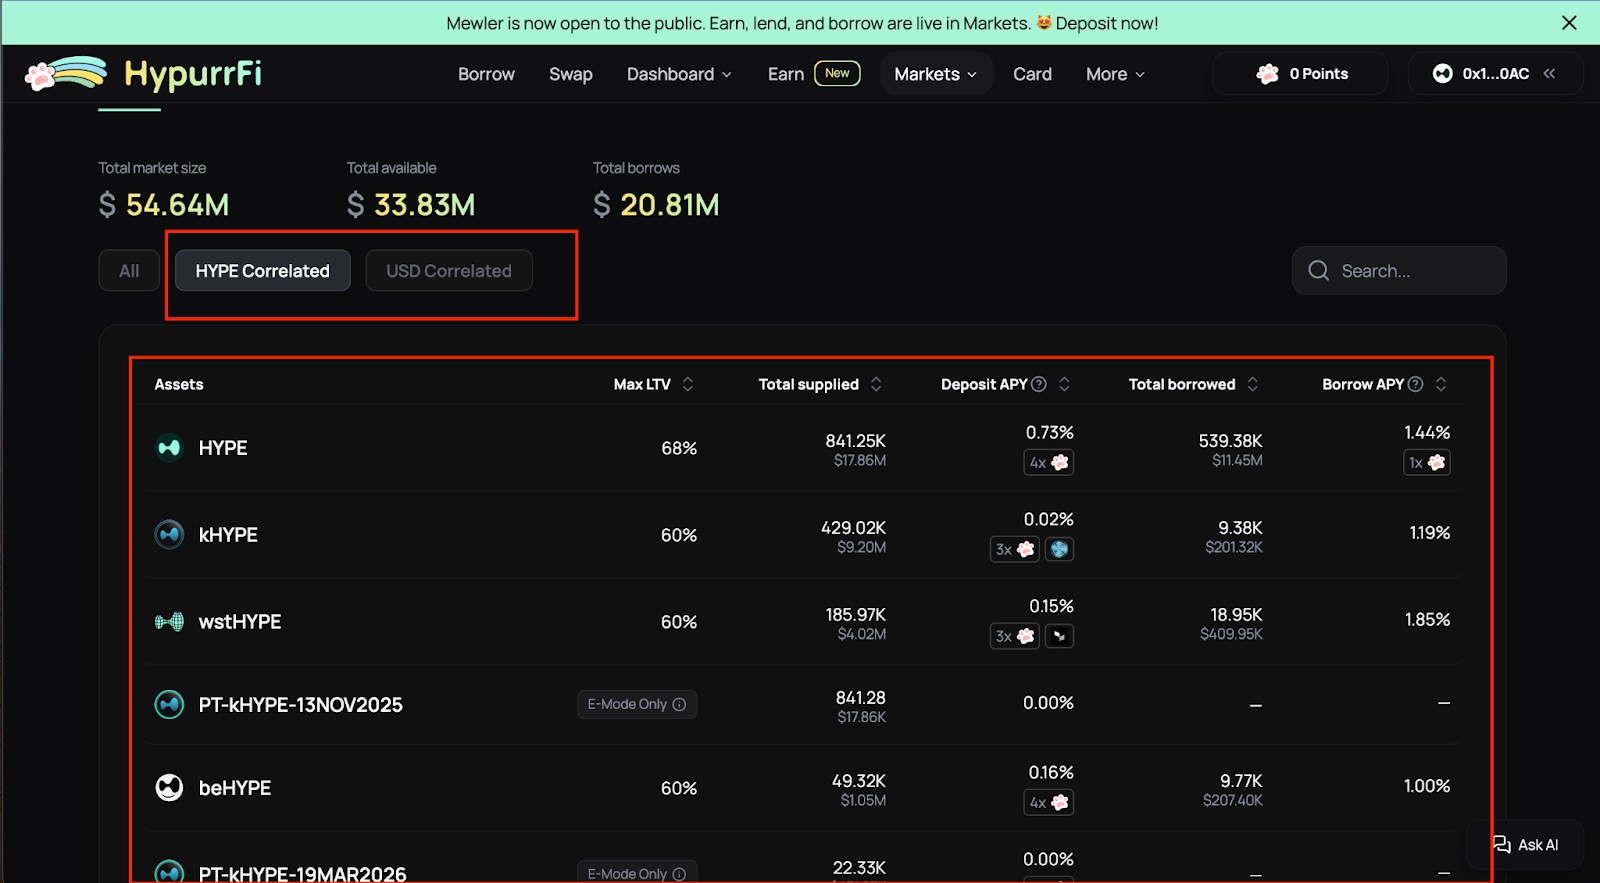Click kHYPE blue reward icon badge
The height and width of the screenshot is (883, 1600).
point(1059,549)
